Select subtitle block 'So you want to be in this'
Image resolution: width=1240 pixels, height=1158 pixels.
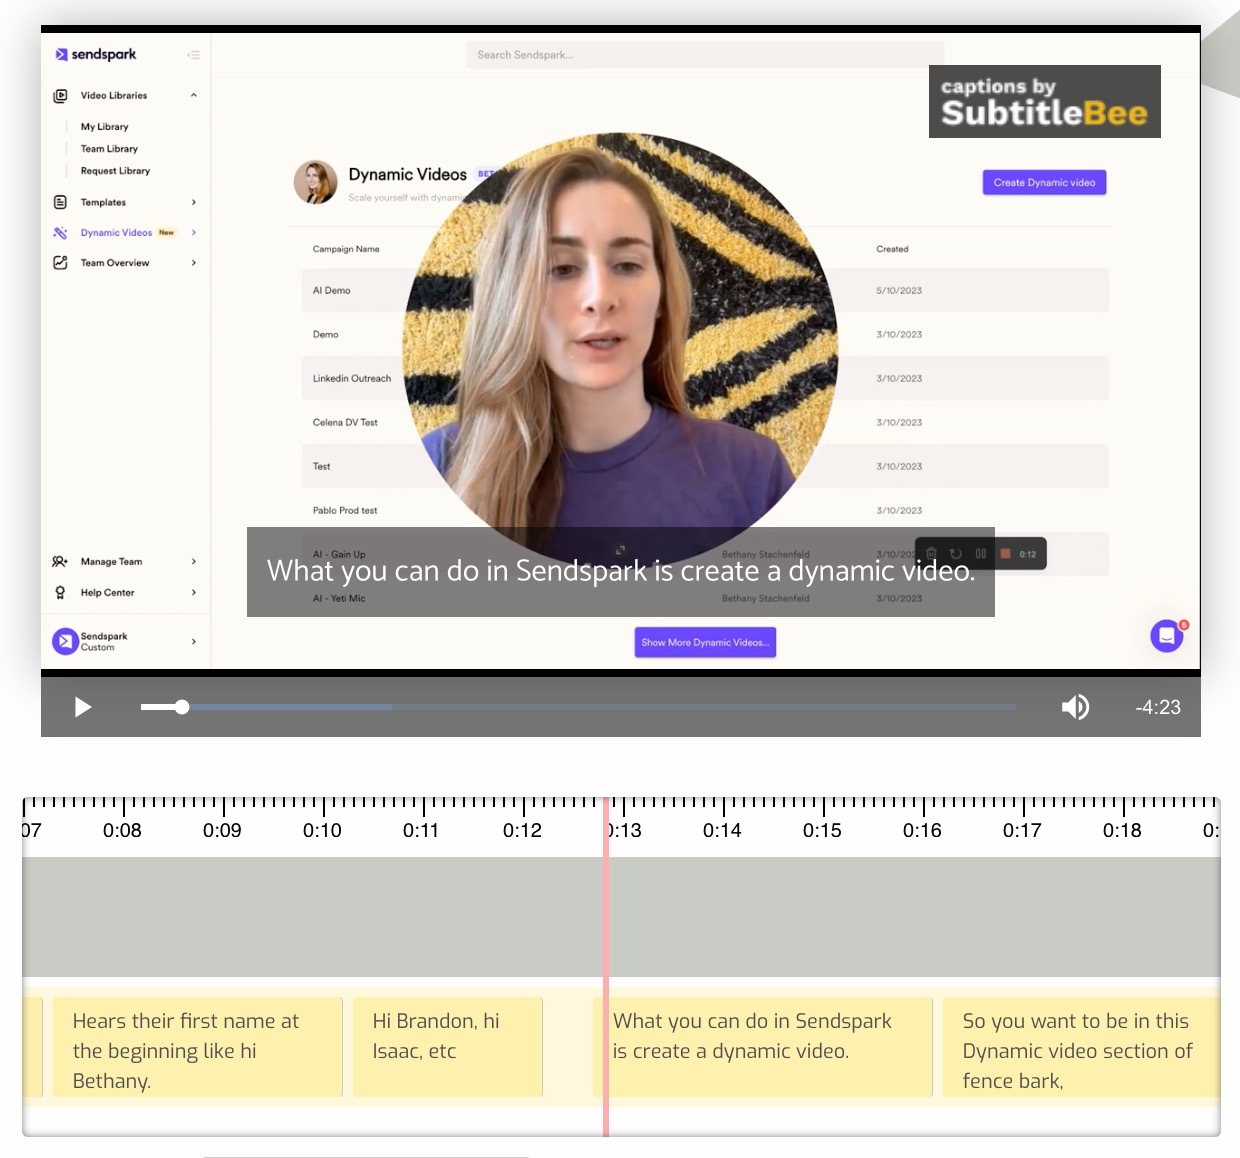(x=1081, y=1047)
